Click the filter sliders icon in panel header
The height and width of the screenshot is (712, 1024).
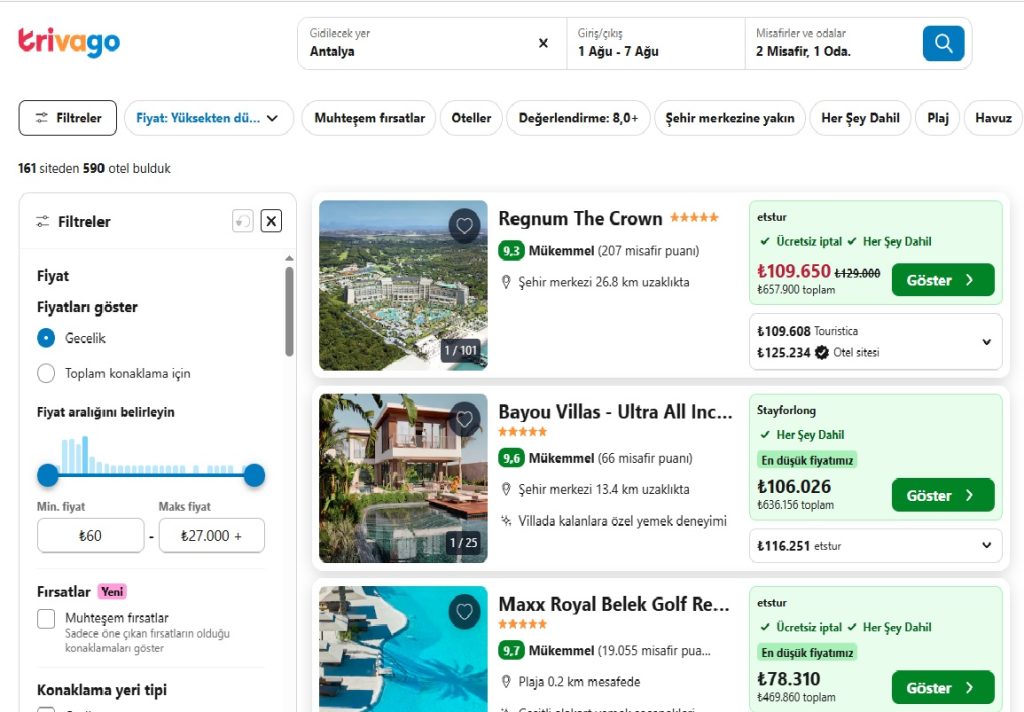(x=42, y=221)
